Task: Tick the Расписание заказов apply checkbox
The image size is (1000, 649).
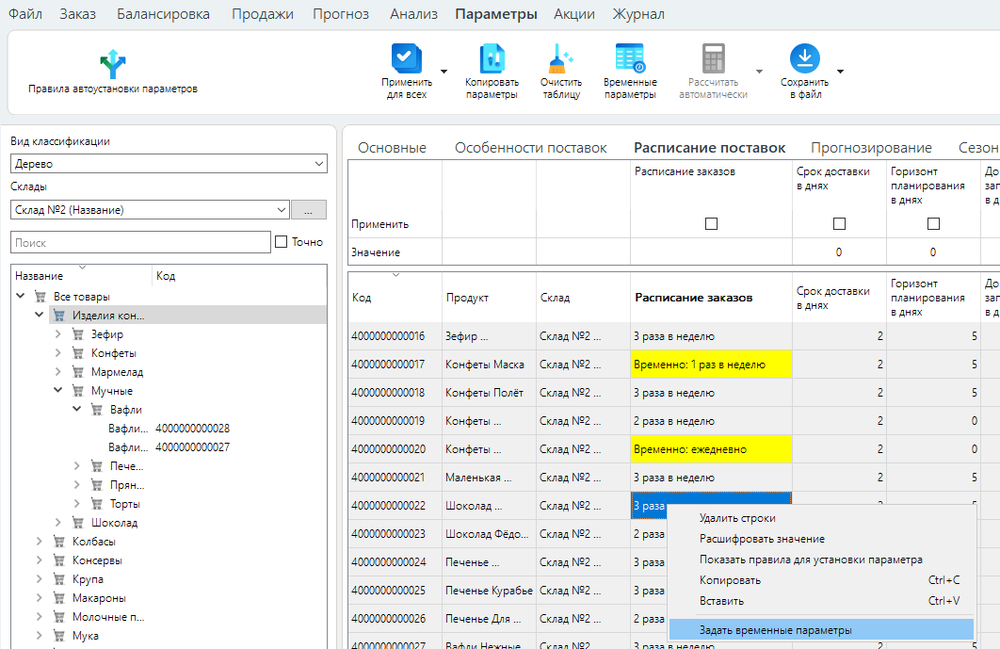Action: click(711, 224)
